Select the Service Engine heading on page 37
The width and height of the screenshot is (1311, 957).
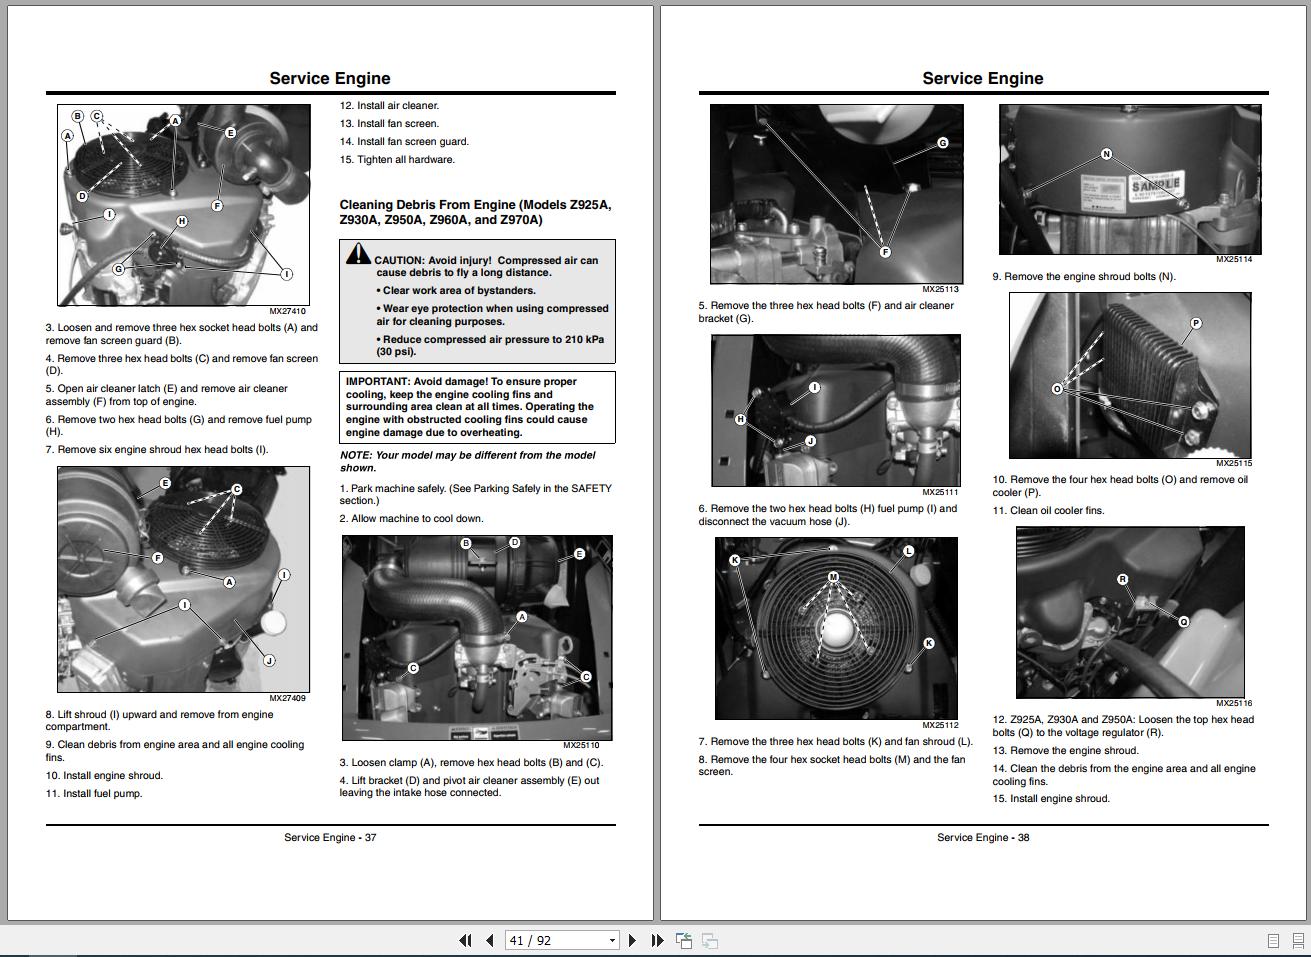click(329, 78)
